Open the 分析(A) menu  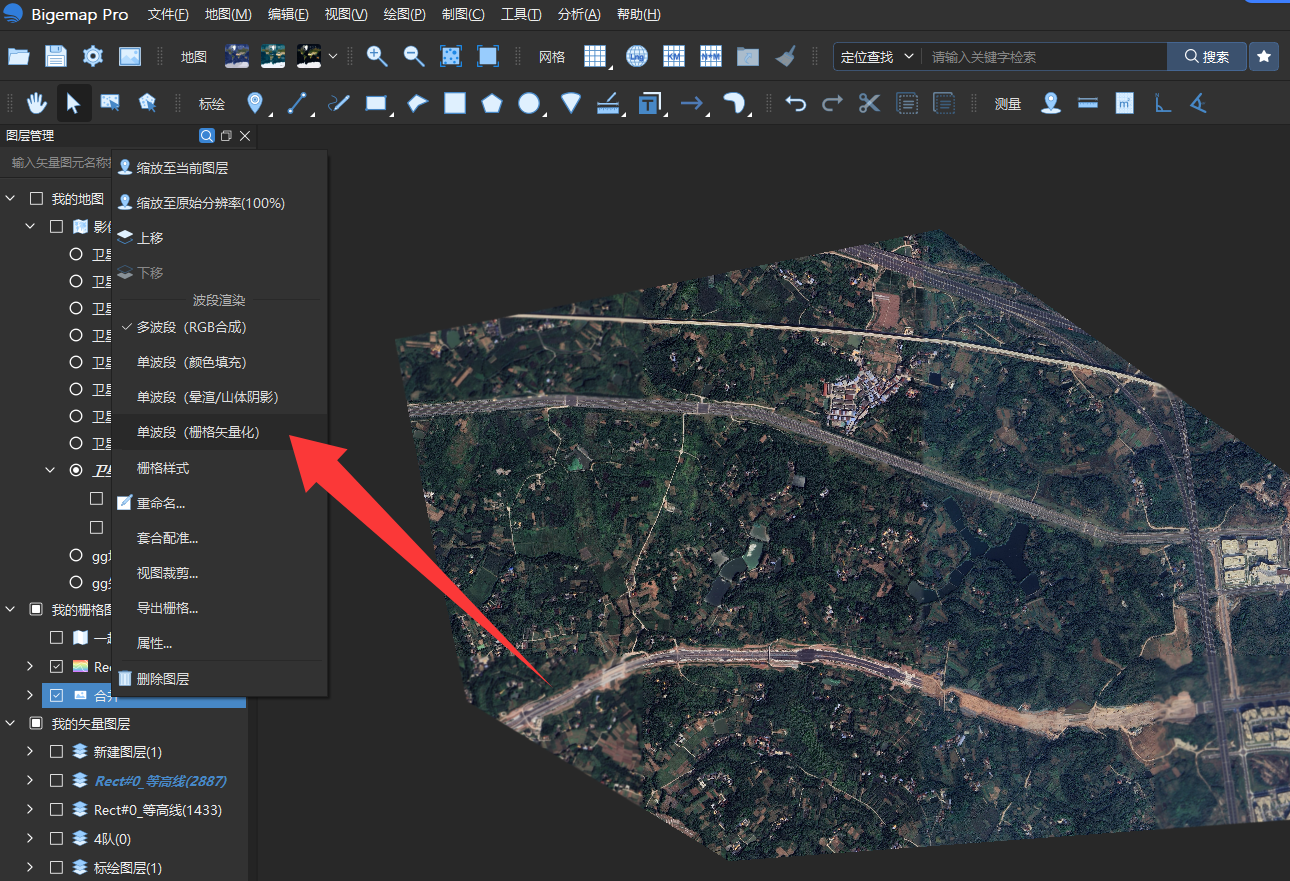pyautogui.click(x=579, y=15)
